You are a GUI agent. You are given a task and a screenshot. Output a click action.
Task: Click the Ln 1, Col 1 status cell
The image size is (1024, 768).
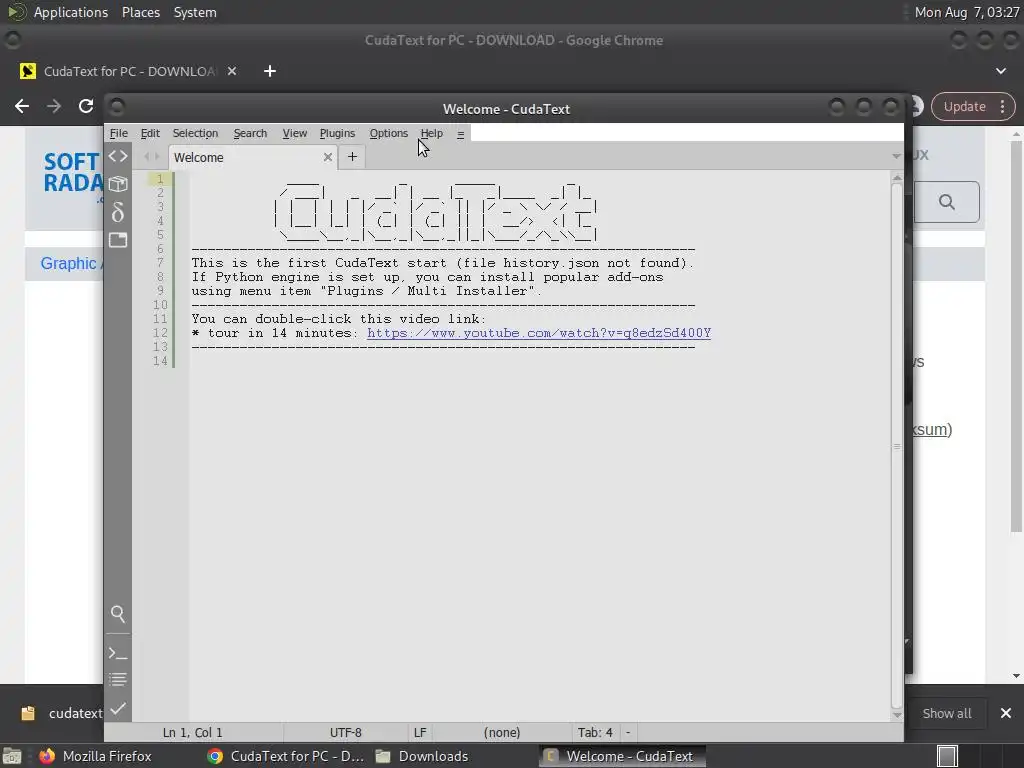(193, 733)
